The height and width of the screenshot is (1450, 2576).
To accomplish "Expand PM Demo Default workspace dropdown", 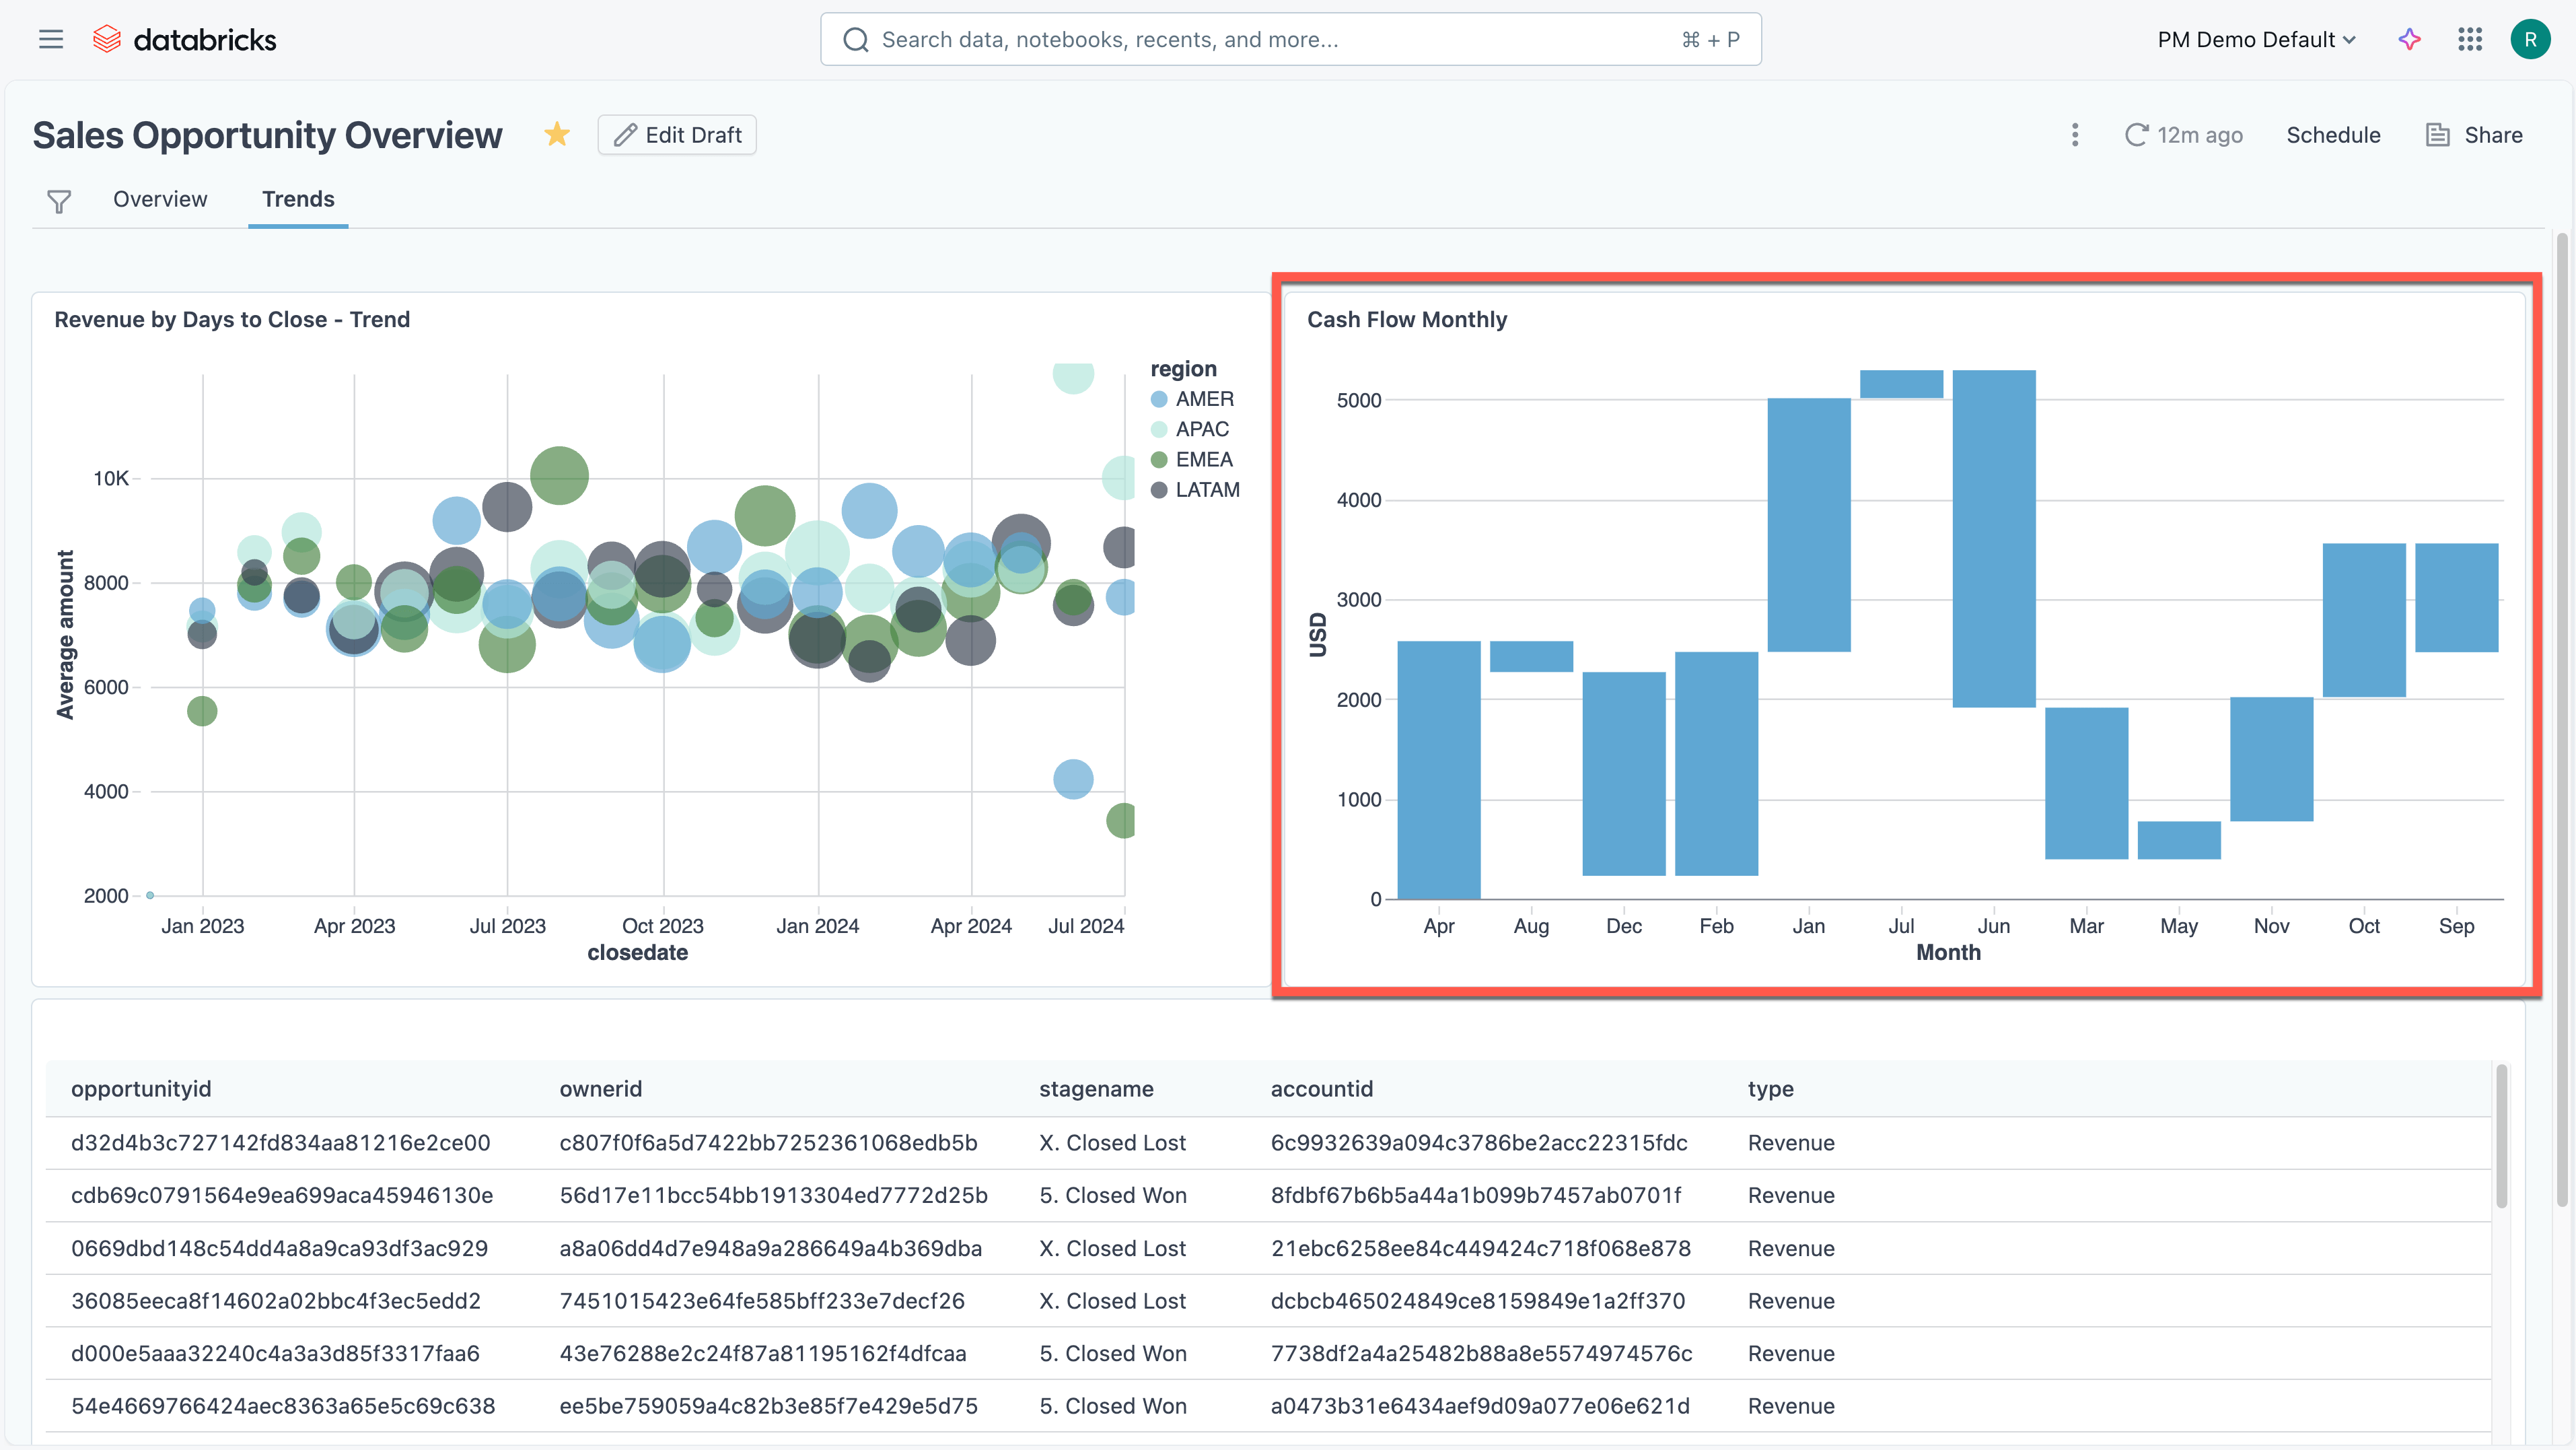I will [2256, 39].
